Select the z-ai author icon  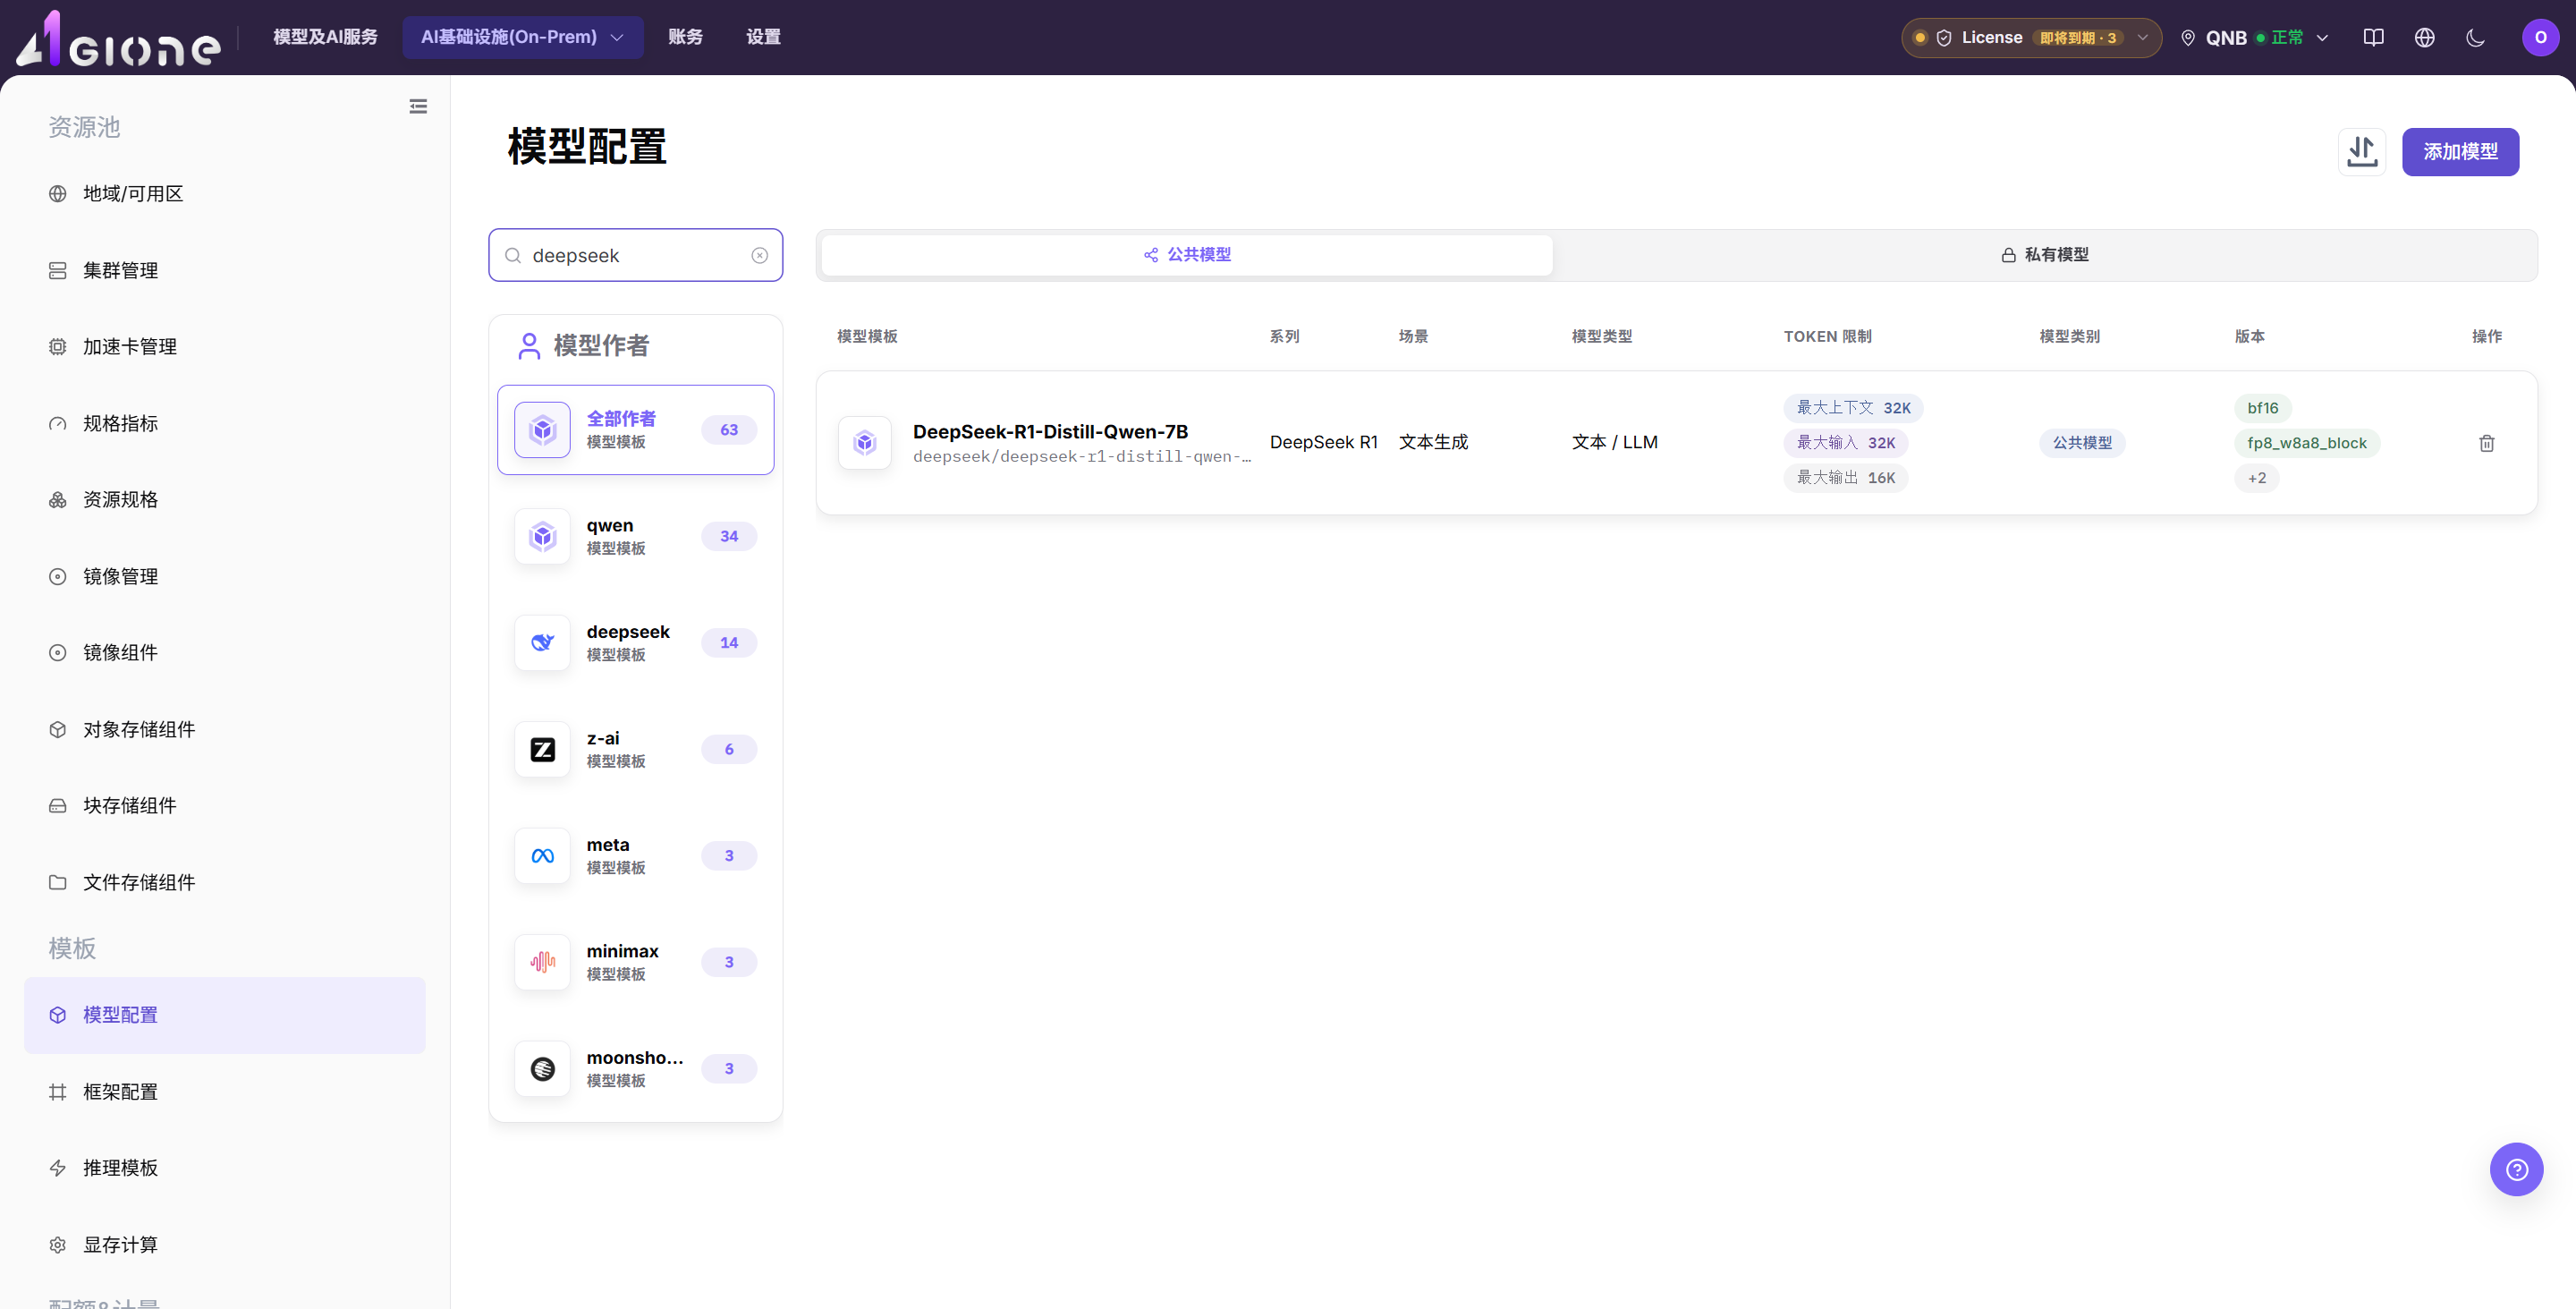pyautogui.click(x=542, y=750)
